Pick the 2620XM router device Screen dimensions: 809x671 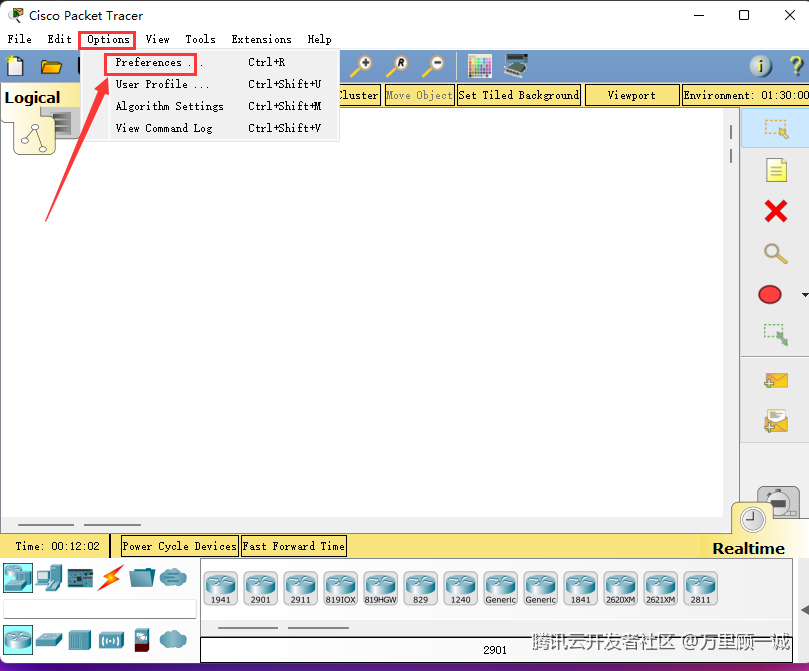coord(621,588)
